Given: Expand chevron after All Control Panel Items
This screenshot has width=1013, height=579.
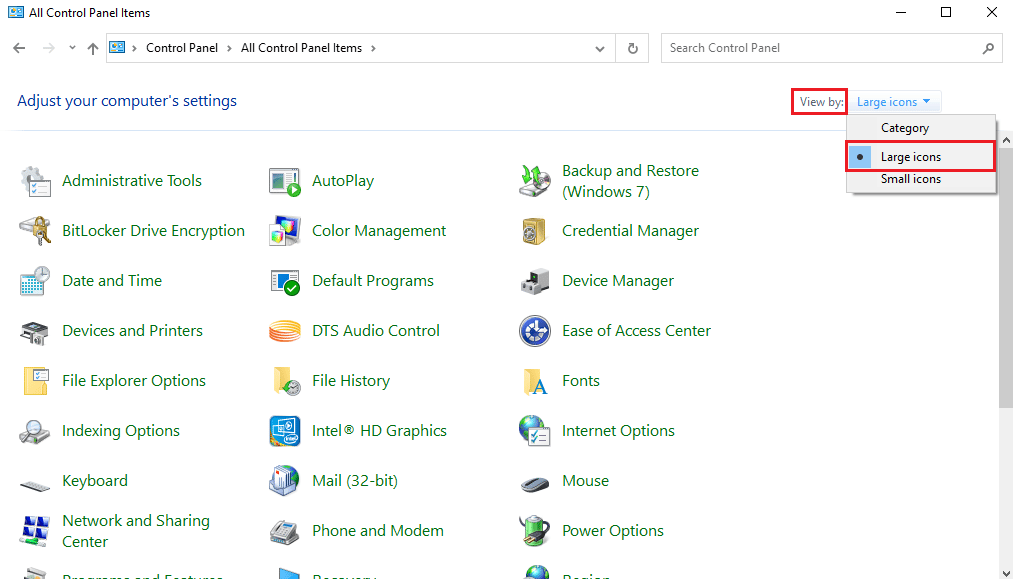Looking at the screenshot, I should click(373, 48).
